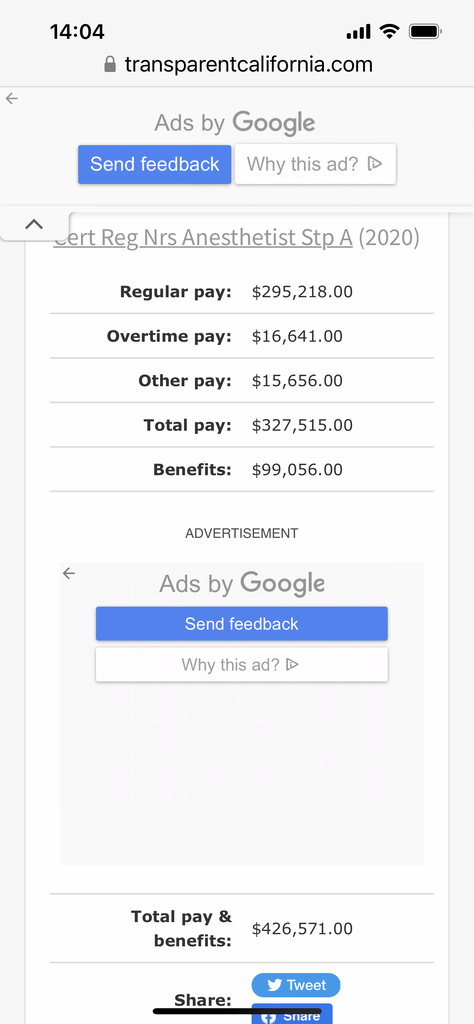Tap the battery icon in status bar
This screenshot has width=474, height=1024.
(426, 31)
